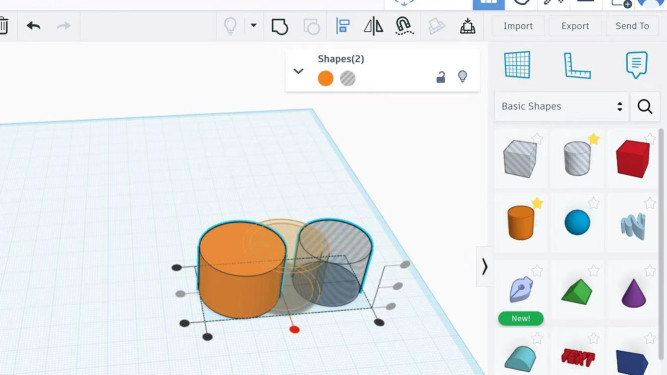Pick the striped hole Cylinder shape
This screenshot has height=375, width=667.
[x=577, y=159]
